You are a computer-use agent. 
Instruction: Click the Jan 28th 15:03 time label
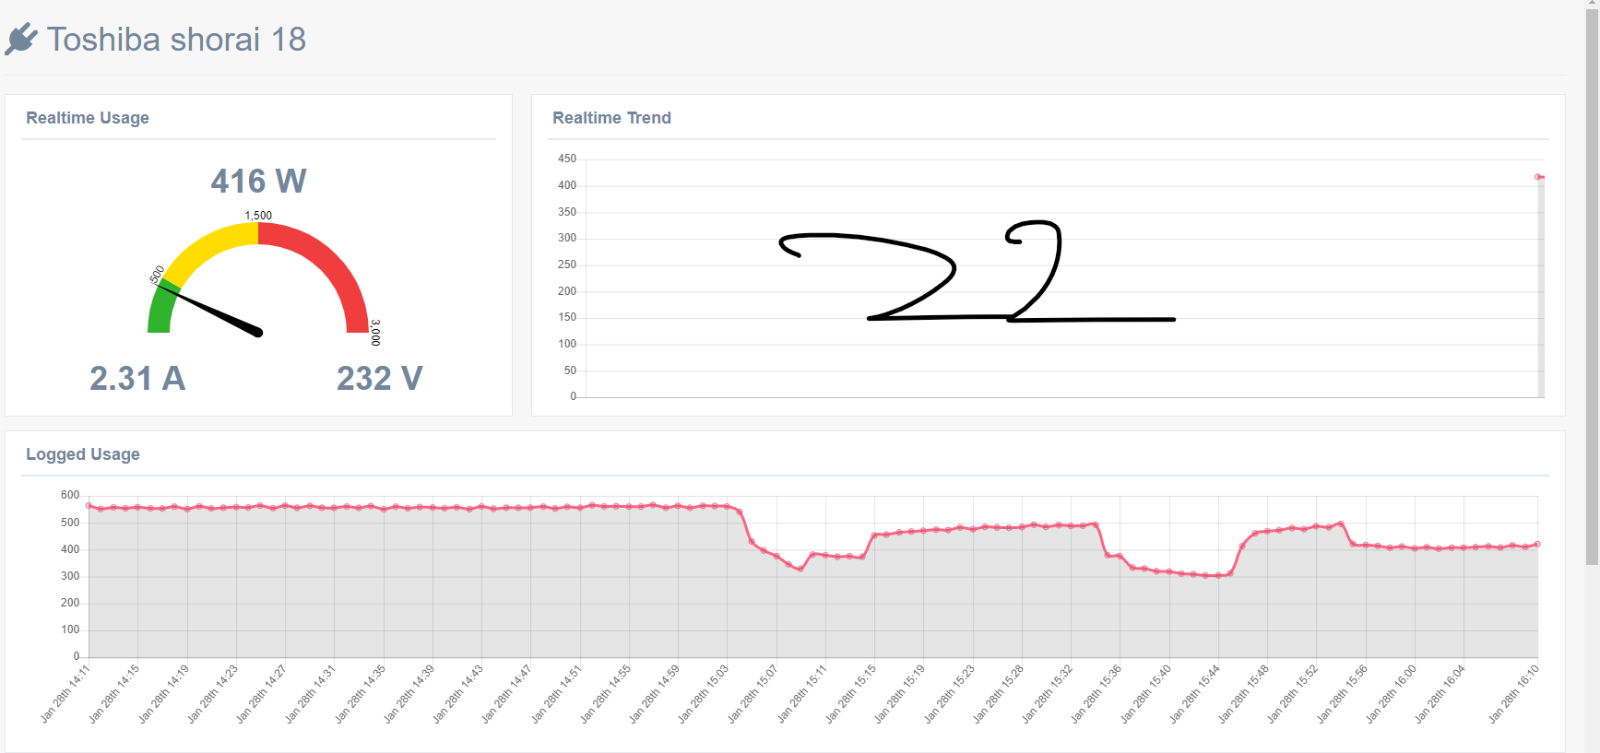click(704, 693)
